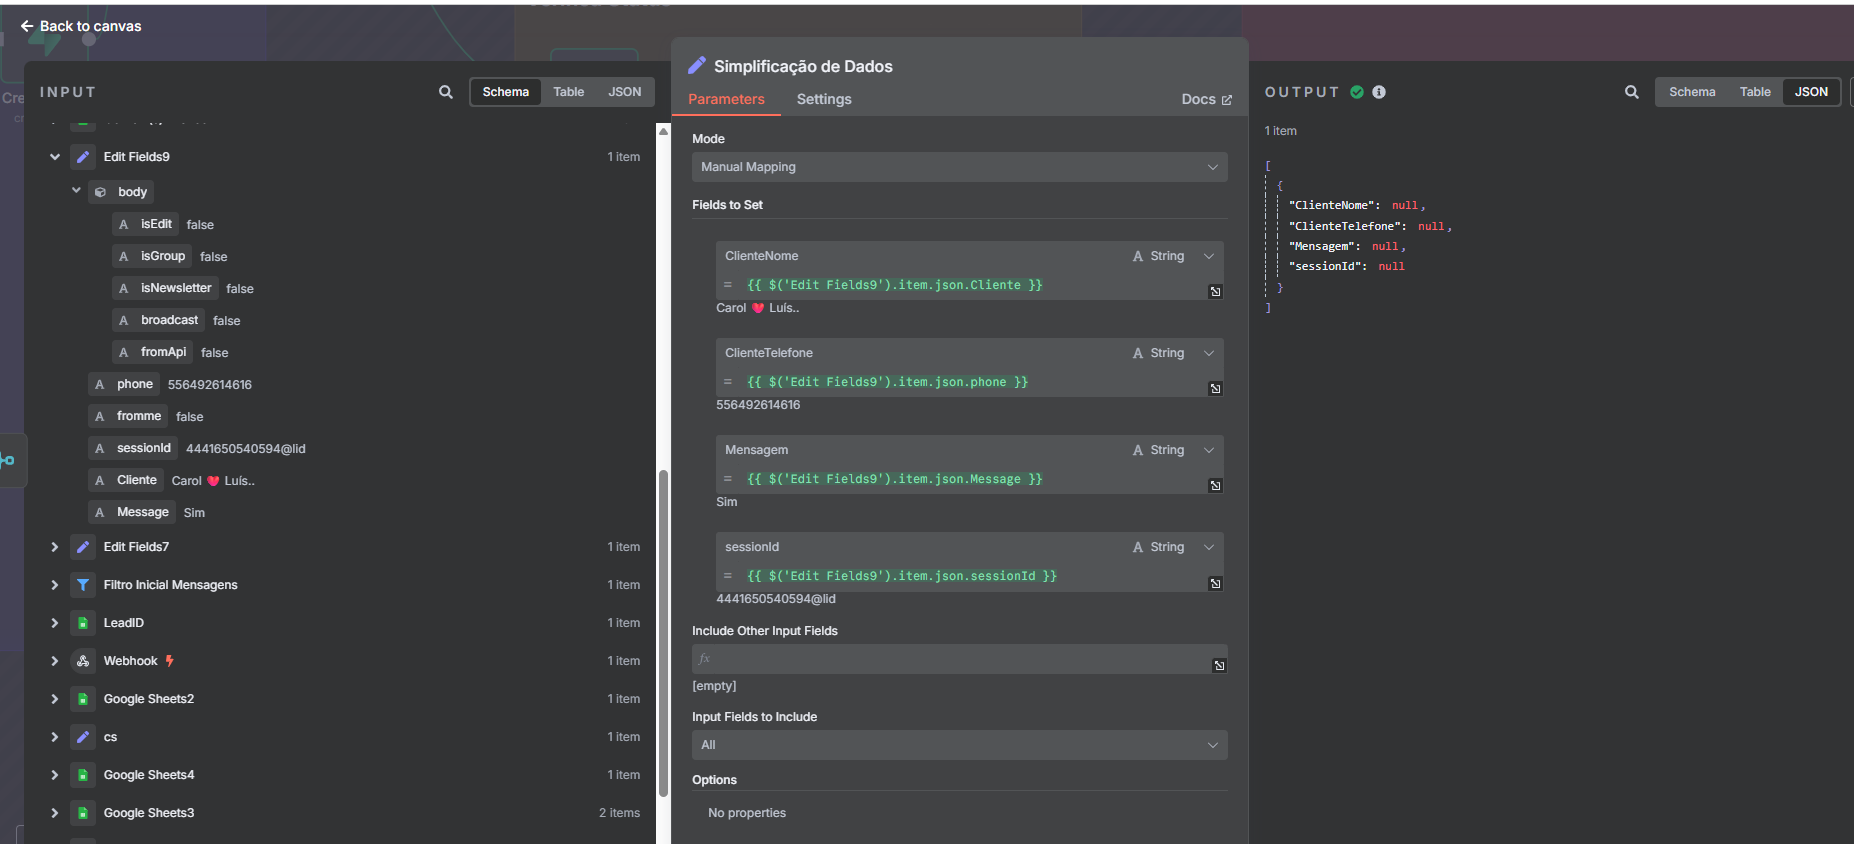Click the search icon in the OUTPUT panel
This screenshot has height=844, width=1854.
tap(1631, 92)
